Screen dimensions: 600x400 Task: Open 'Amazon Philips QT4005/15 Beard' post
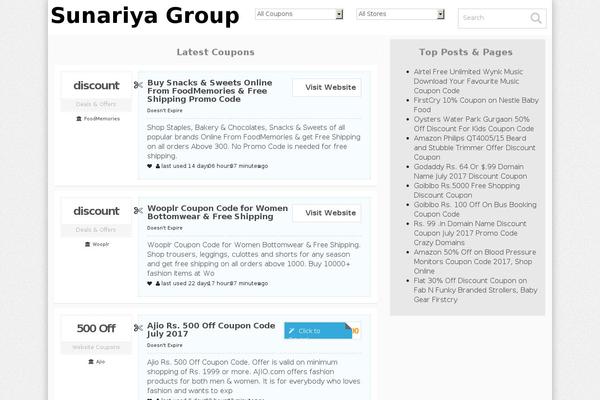tap(474, 148)
